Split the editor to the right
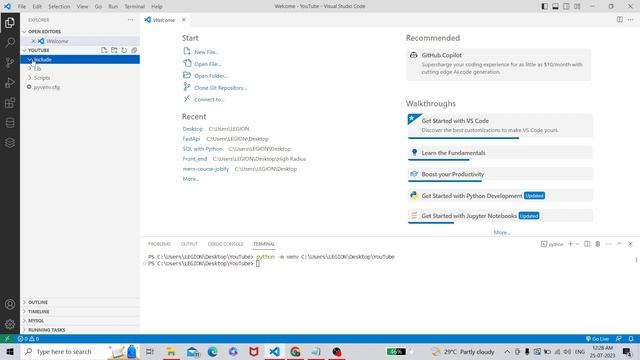 620,20
